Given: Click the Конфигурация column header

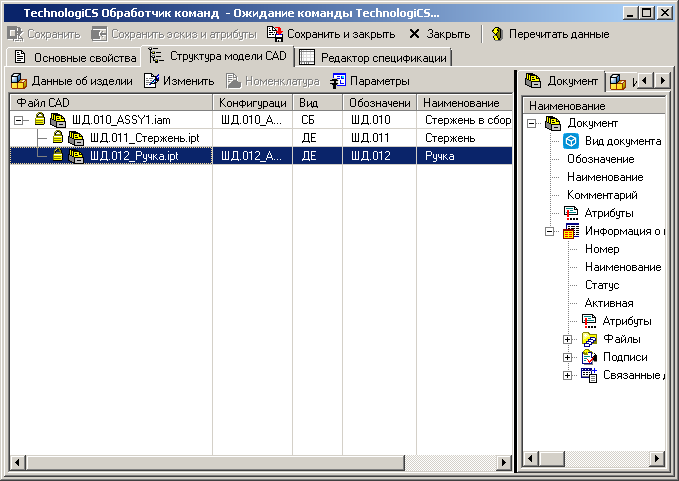Looking at the screenshot, I should coord(253,103).
